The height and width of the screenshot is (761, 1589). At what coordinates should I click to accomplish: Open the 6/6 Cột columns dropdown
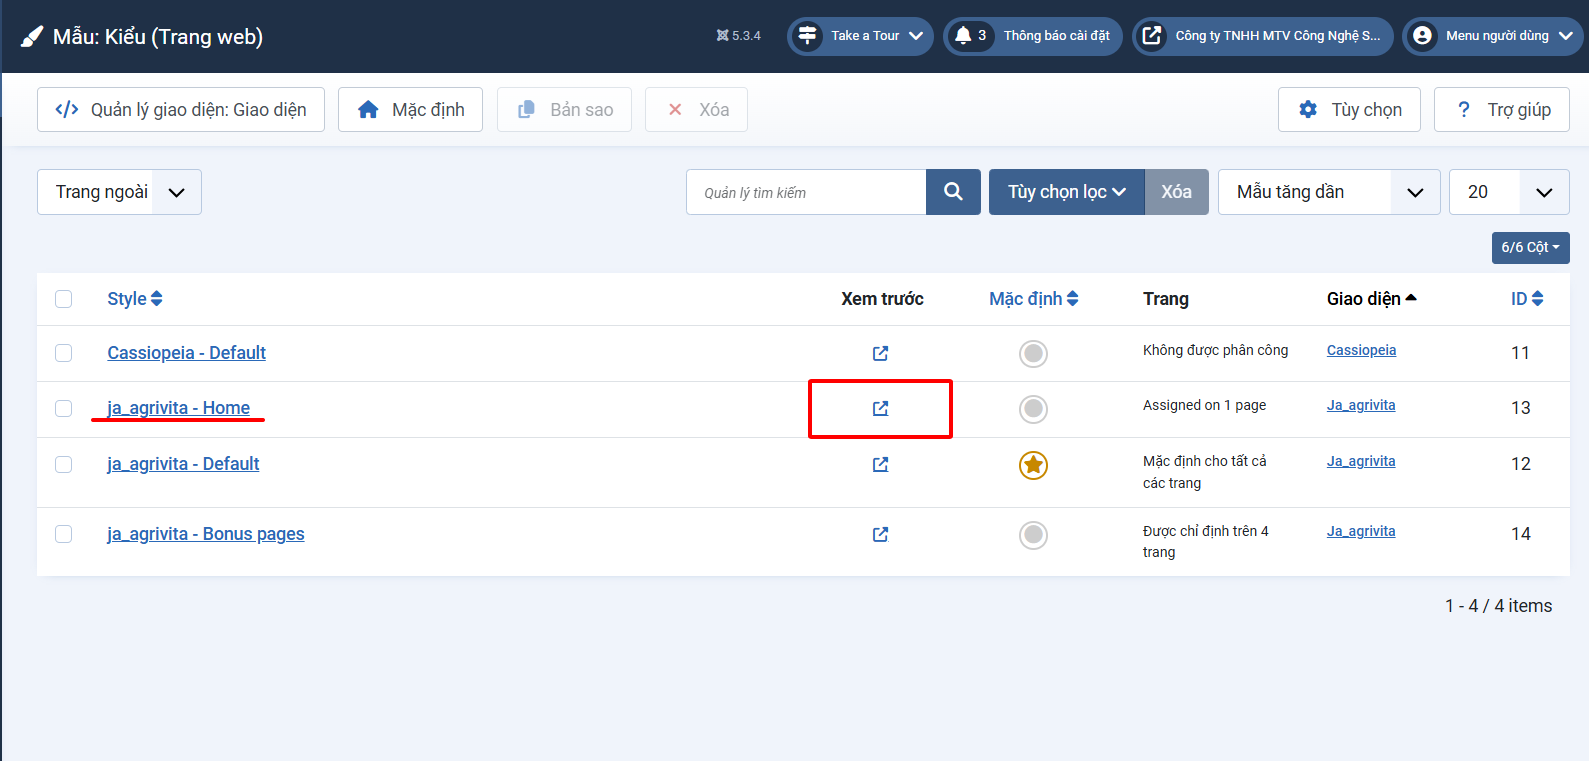tap(1530, 248)
